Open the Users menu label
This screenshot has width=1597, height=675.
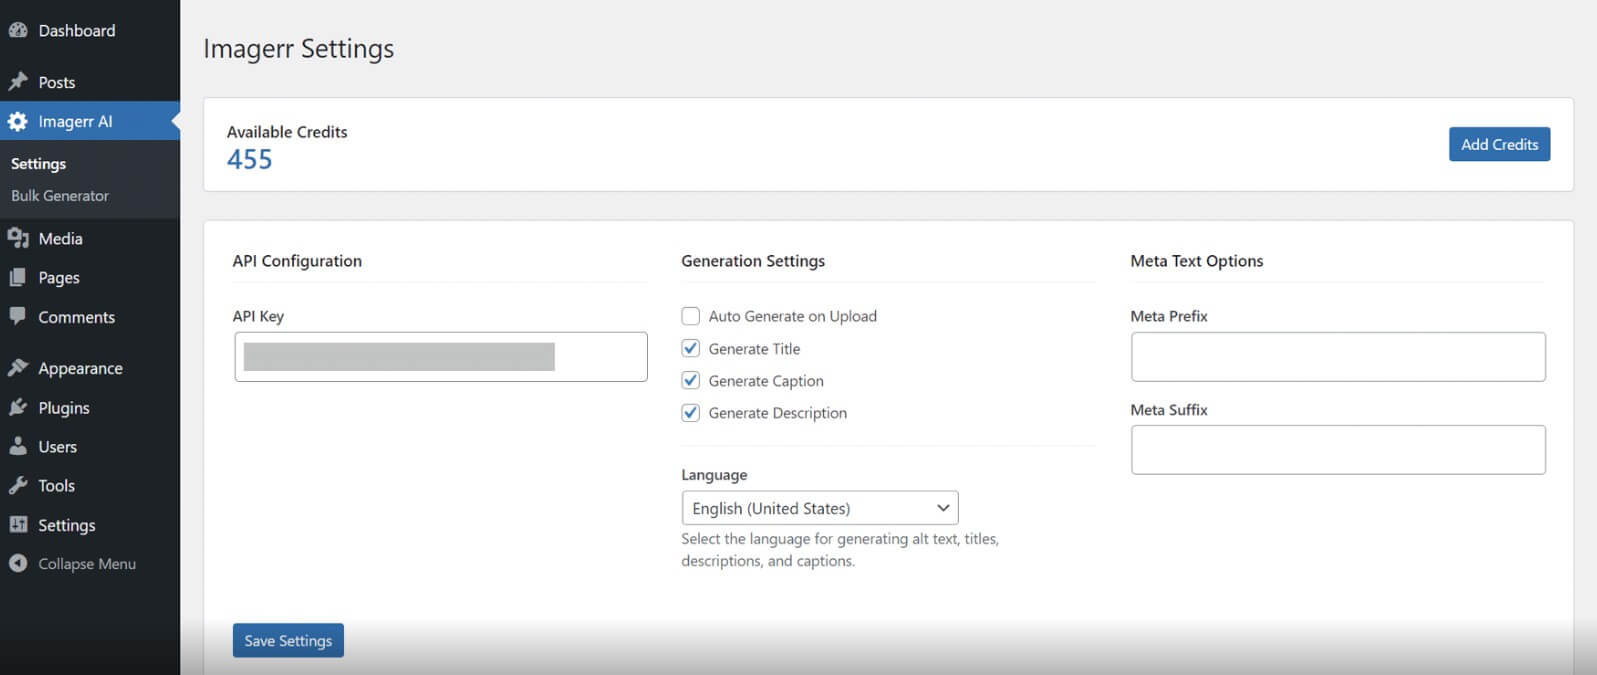[57, 447]
